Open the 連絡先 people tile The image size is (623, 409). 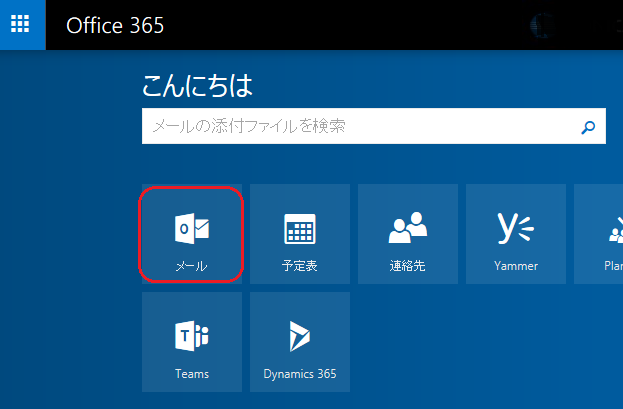click(x=408, y=234)
